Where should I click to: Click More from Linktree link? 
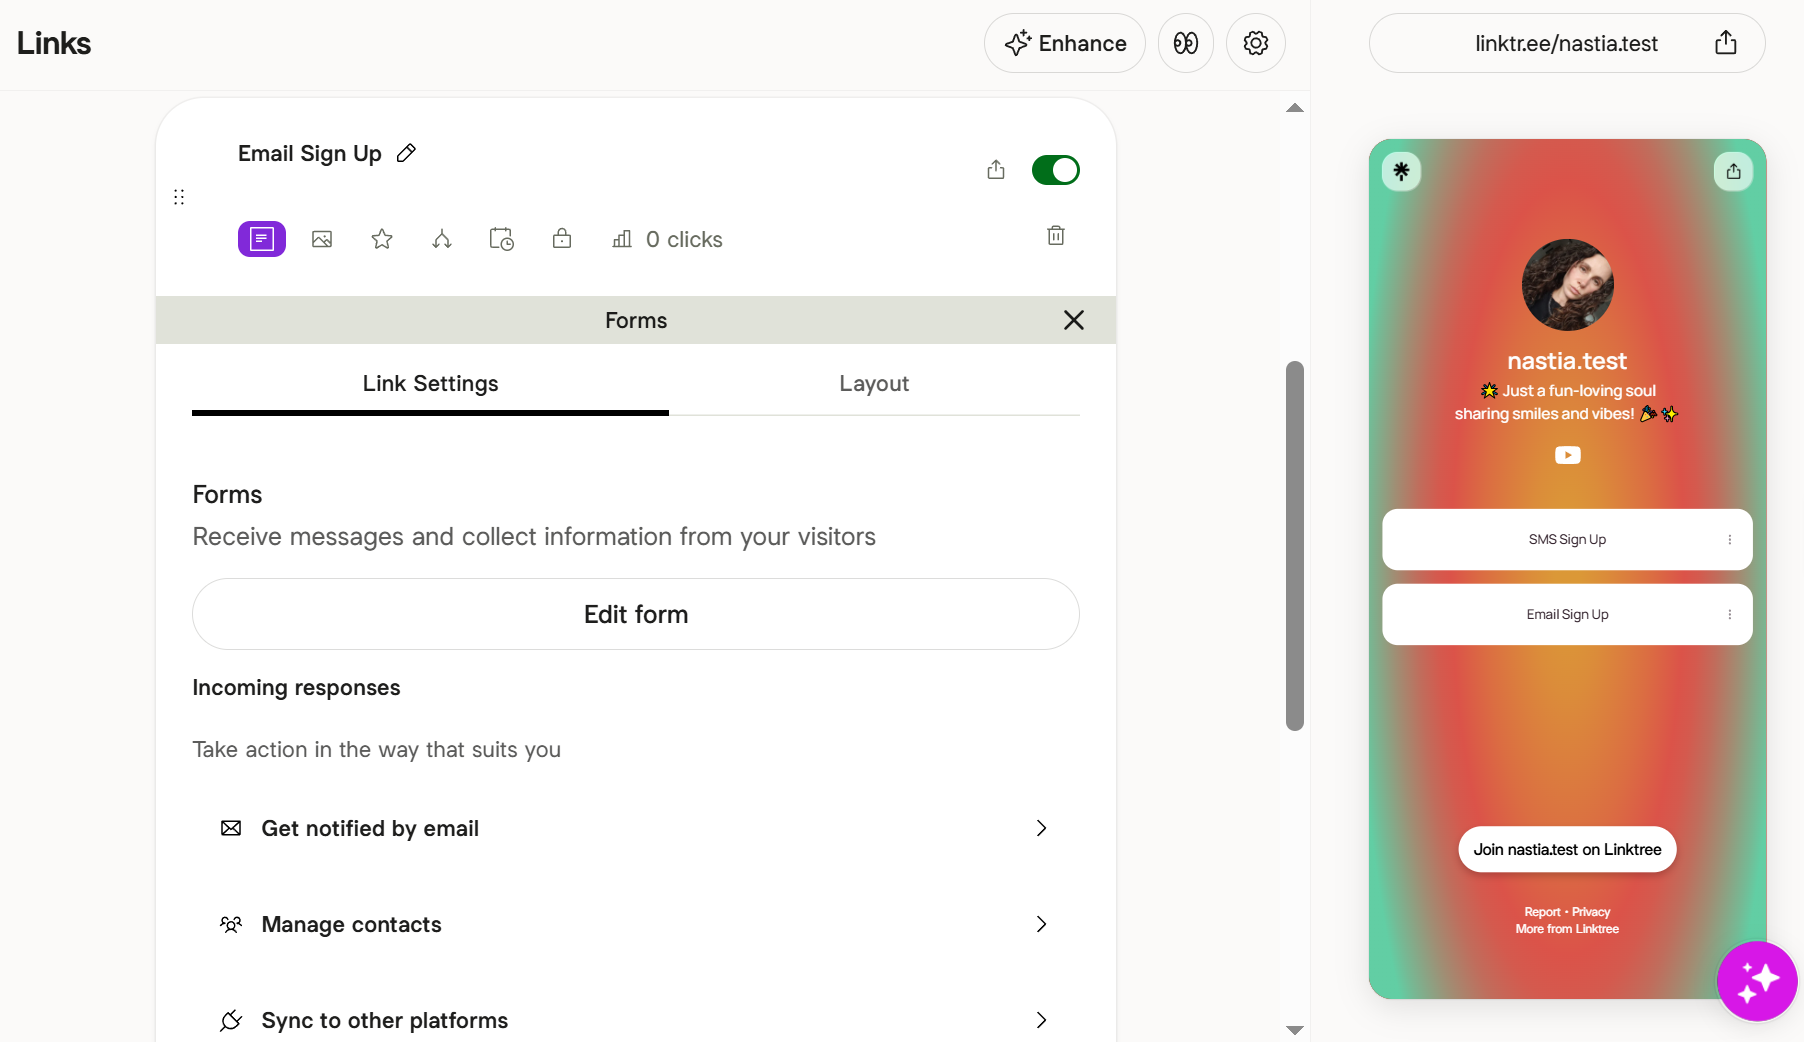point(1567,929)
